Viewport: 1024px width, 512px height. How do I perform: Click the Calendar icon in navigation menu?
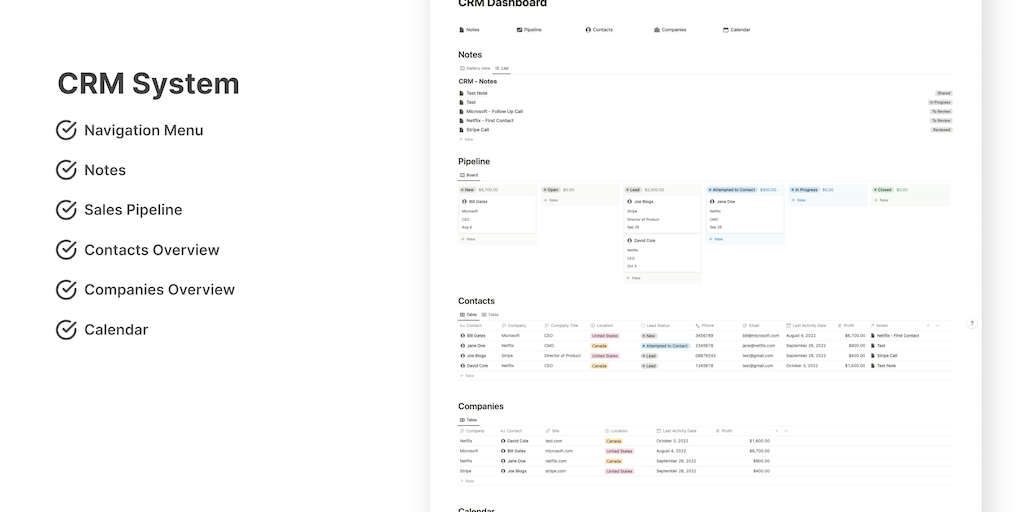coord(726,30)
